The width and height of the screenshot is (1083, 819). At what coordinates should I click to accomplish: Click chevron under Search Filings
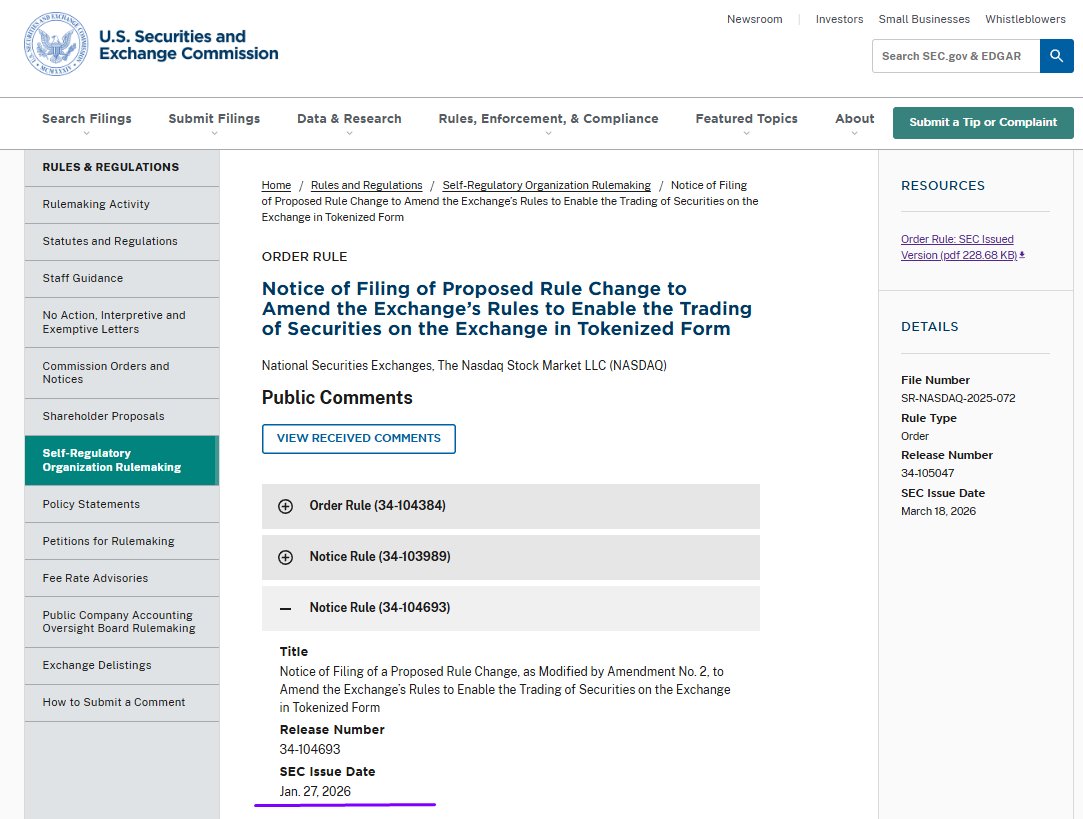[x=86, y=133]
